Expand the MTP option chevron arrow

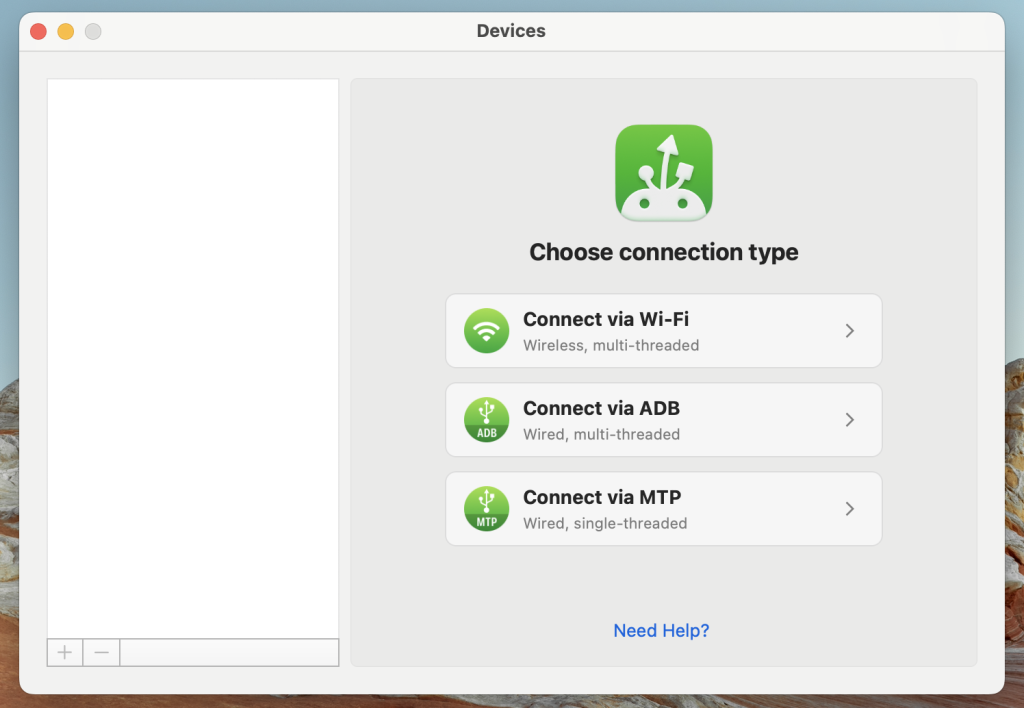pyautogui.click(x=850, y=509)
